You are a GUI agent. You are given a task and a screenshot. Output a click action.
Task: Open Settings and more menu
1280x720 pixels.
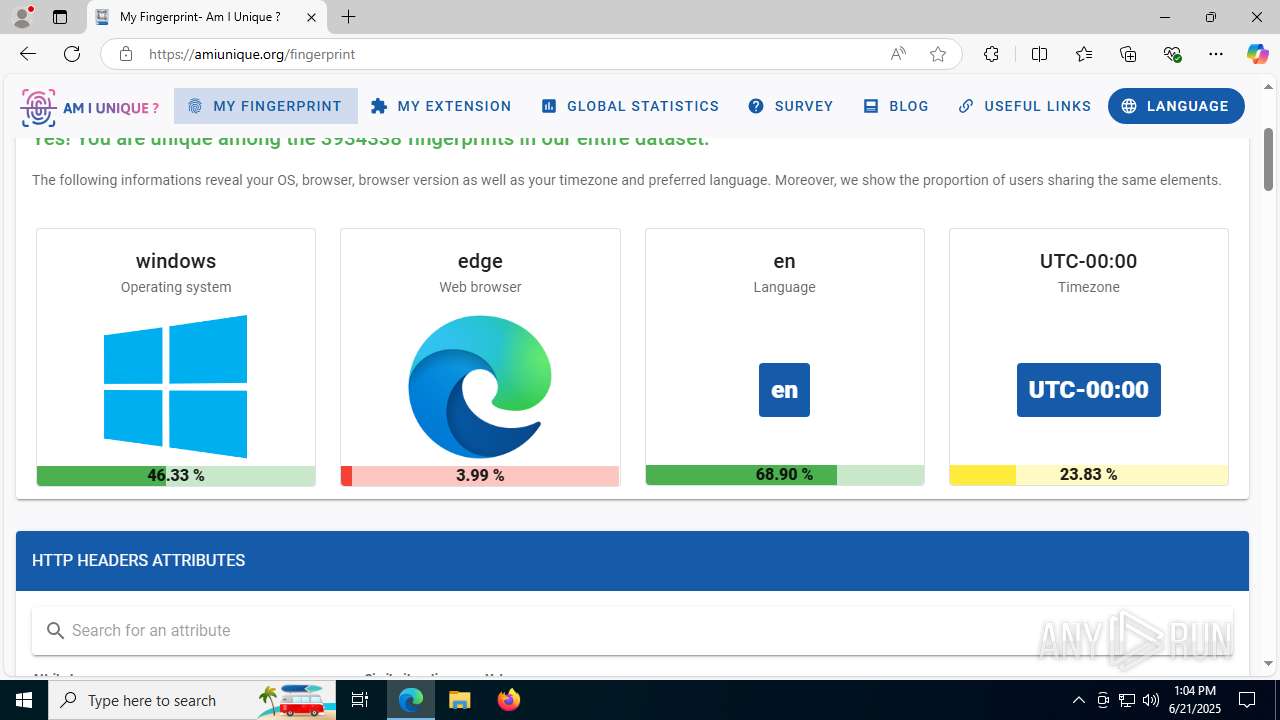1216,54
